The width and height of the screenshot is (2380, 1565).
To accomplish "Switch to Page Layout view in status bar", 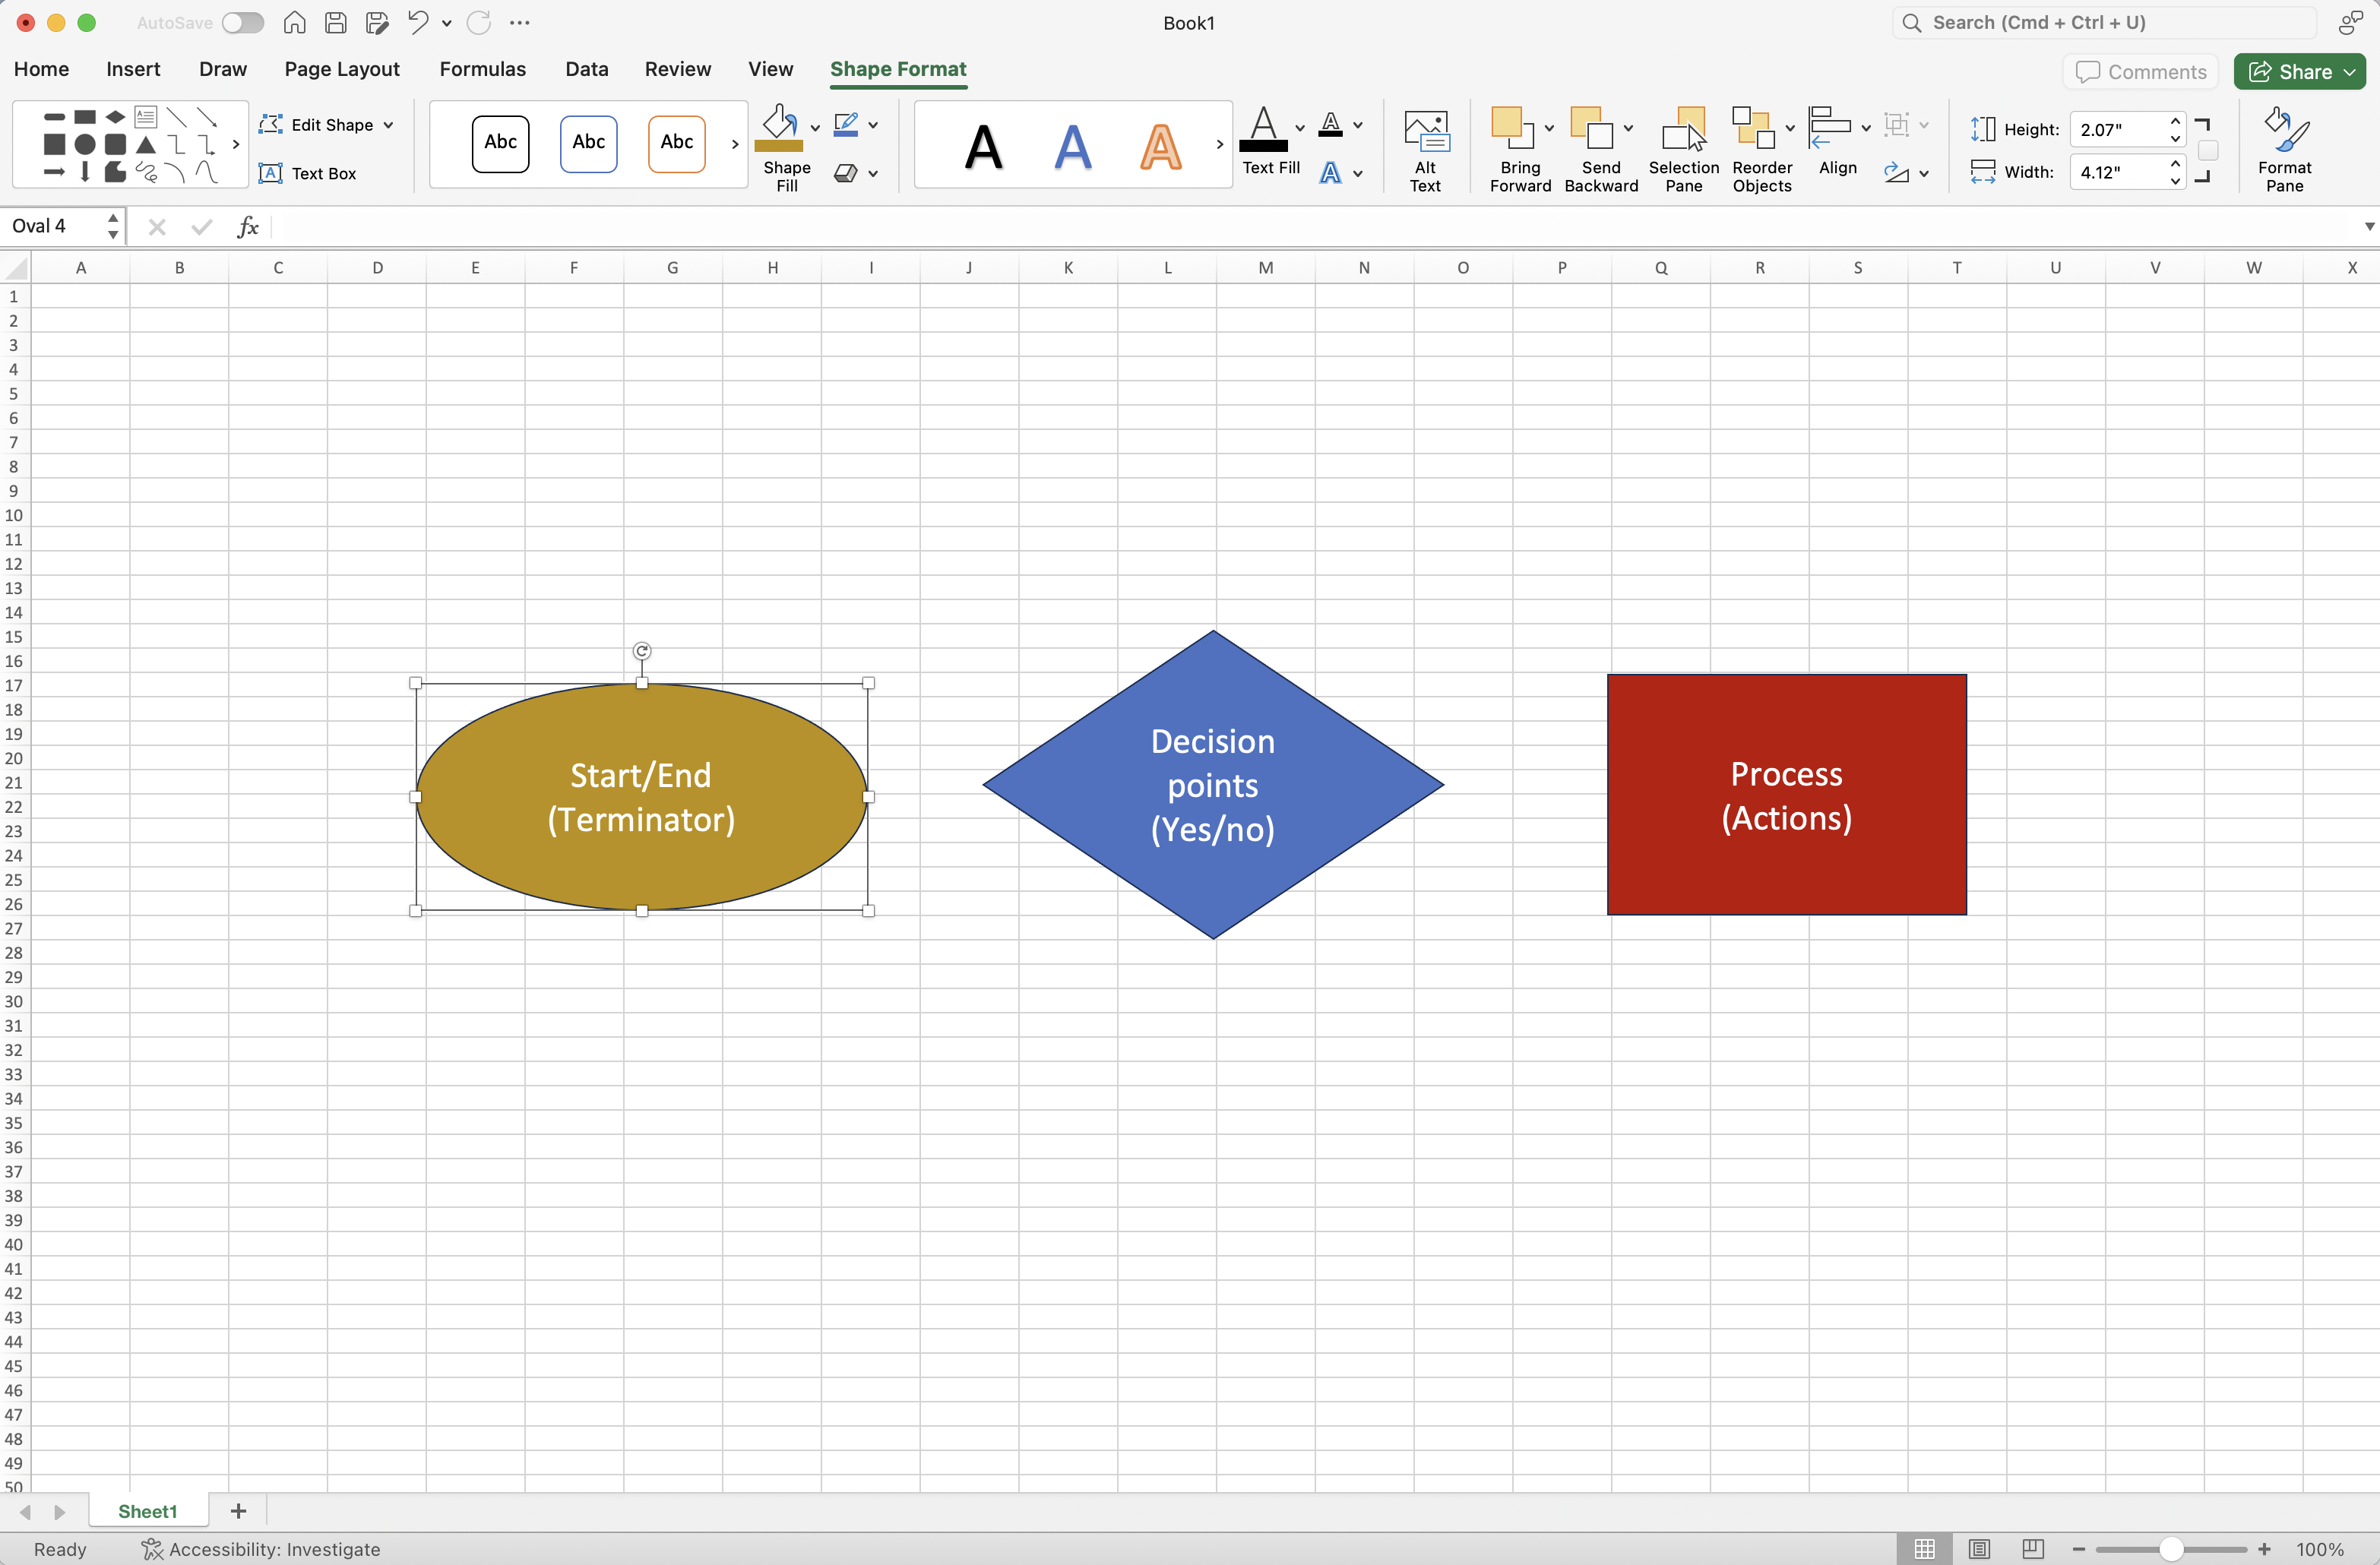I will 1978,1548.
